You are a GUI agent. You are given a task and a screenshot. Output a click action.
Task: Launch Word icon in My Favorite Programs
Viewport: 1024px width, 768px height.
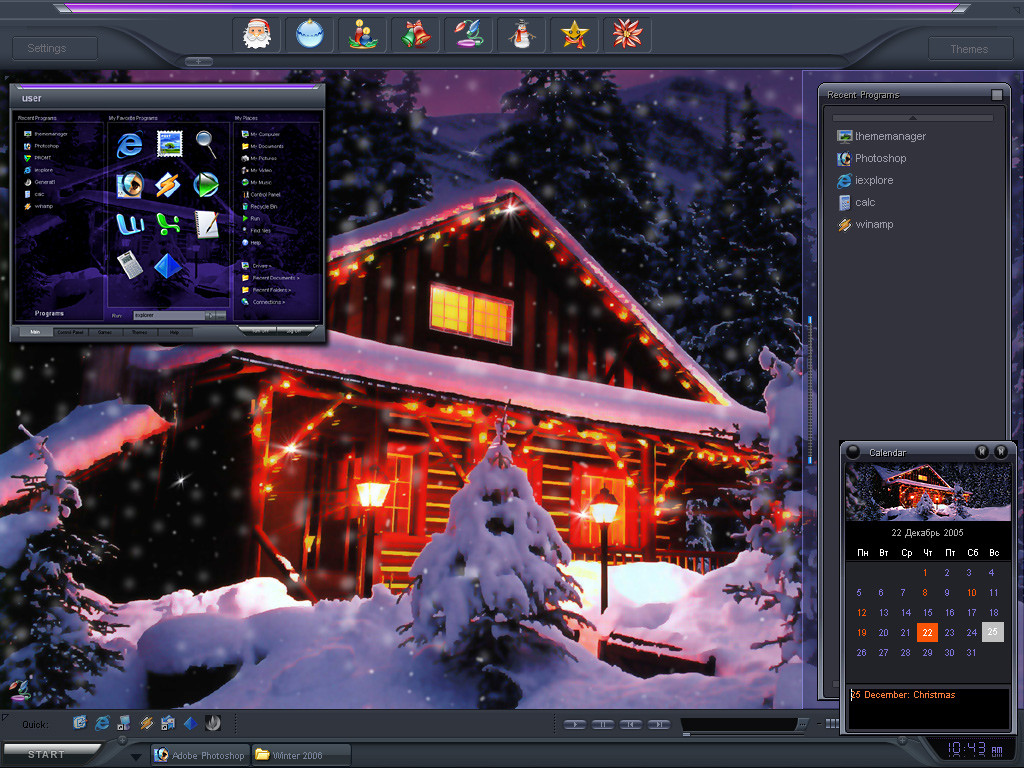click(x=130, y=225)
